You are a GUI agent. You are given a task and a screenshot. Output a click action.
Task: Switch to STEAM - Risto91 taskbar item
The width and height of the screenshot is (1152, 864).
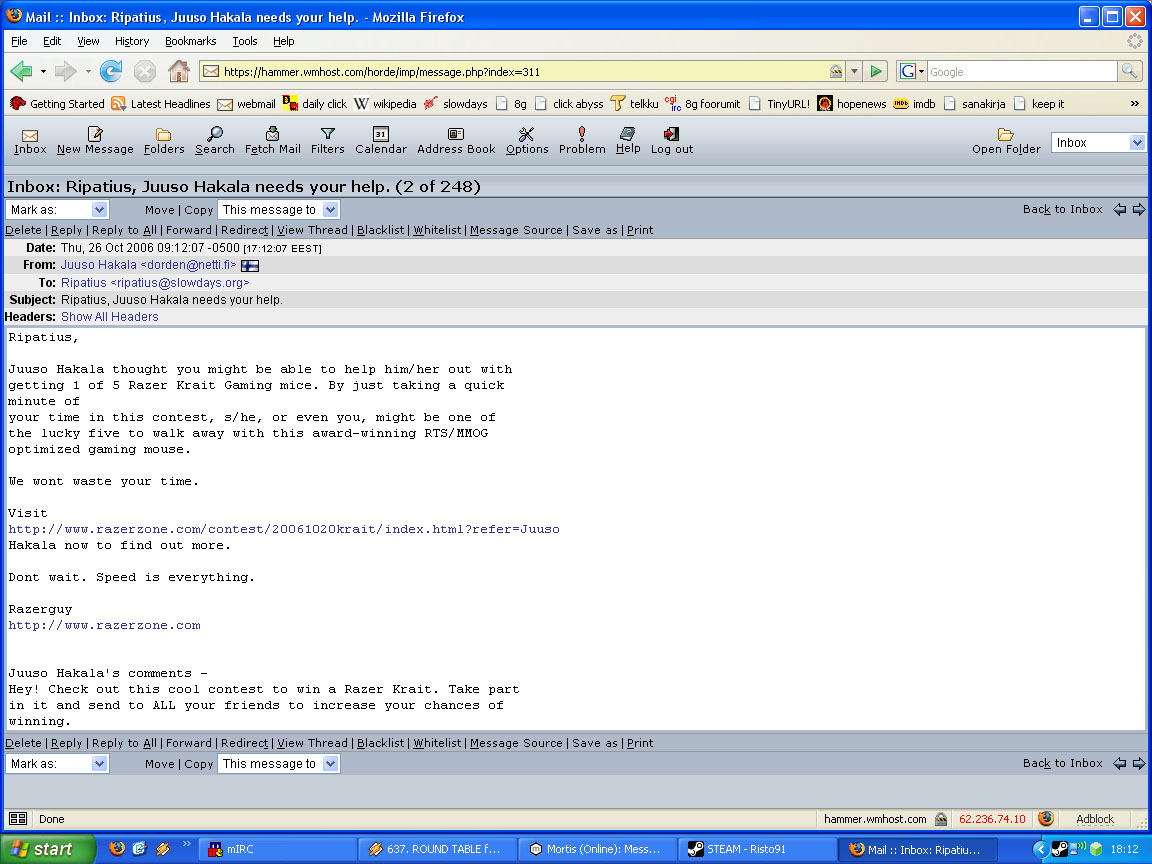(x=756, y=849)
